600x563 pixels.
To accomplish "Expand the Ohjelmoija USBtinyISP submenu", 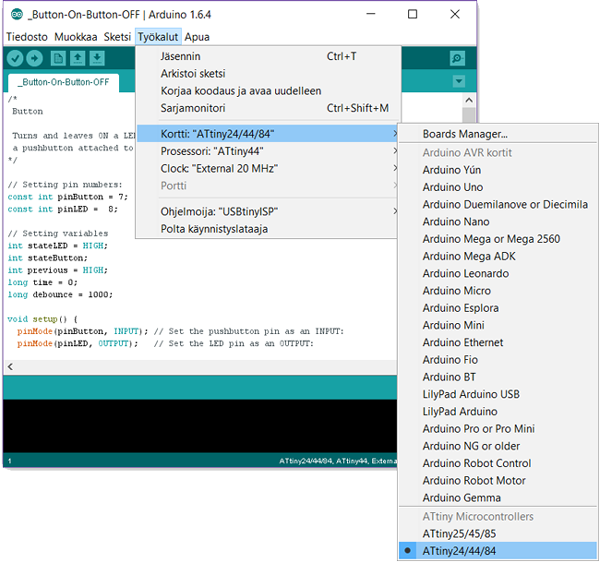I will [267, 211].
